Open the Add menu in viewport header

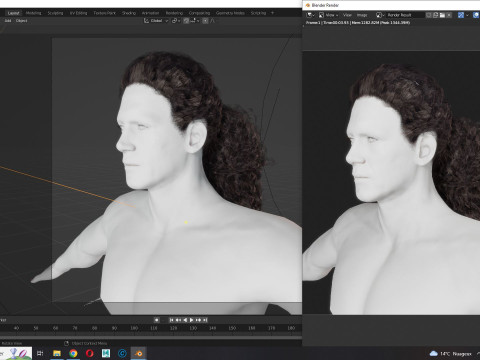8,21
